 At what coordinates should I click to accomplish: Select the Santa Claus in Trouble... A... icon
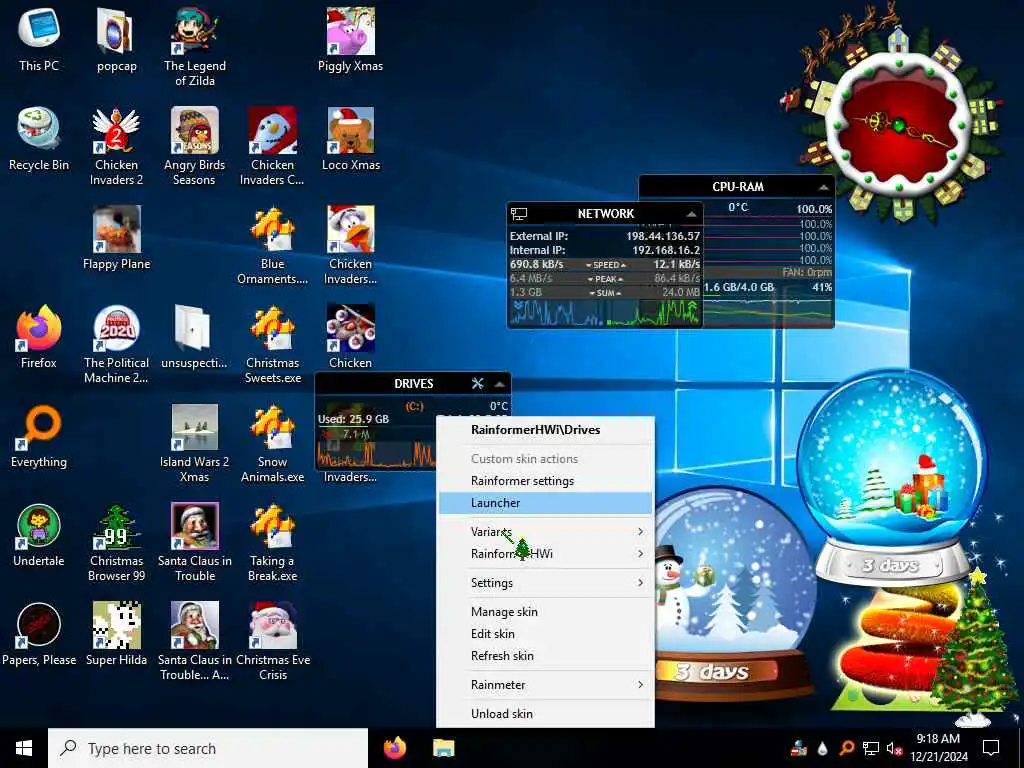(x=195, y=641)
